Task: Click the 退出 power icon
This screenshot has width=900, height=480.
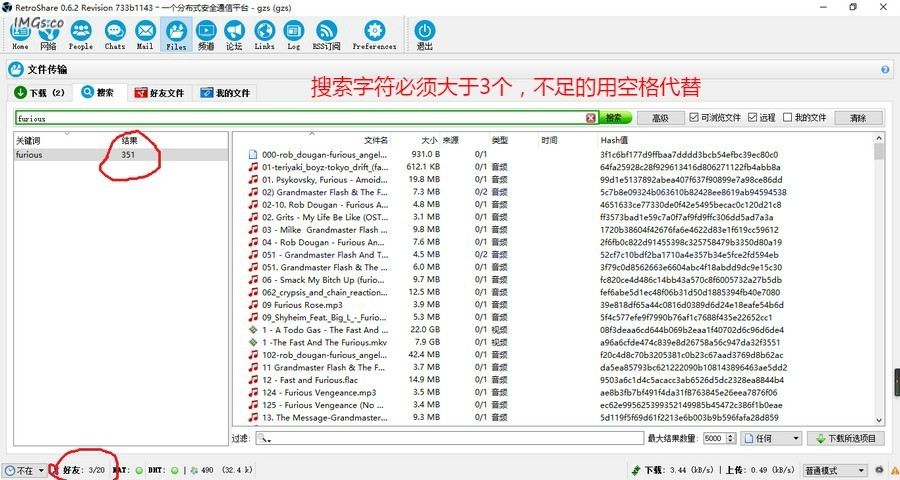Action: tap(425, 34)
